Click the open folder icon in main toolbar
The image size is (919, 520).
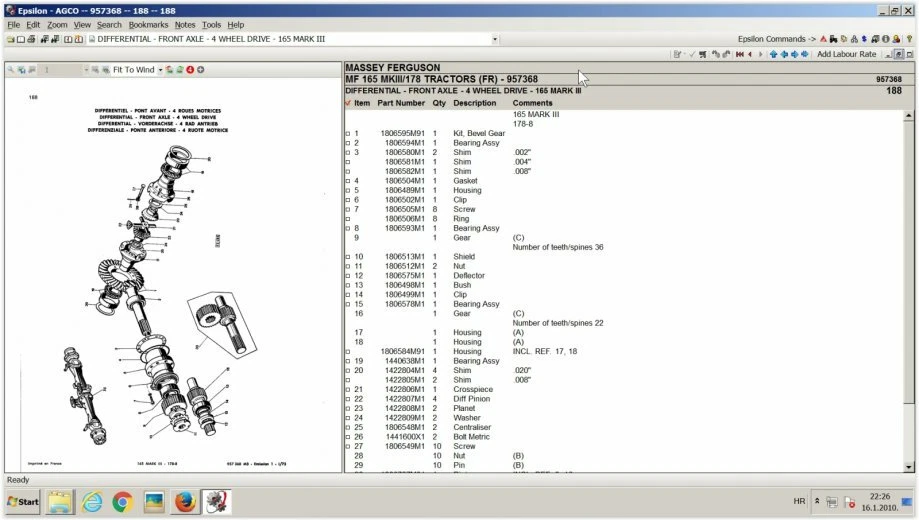(x=11, y=39)
